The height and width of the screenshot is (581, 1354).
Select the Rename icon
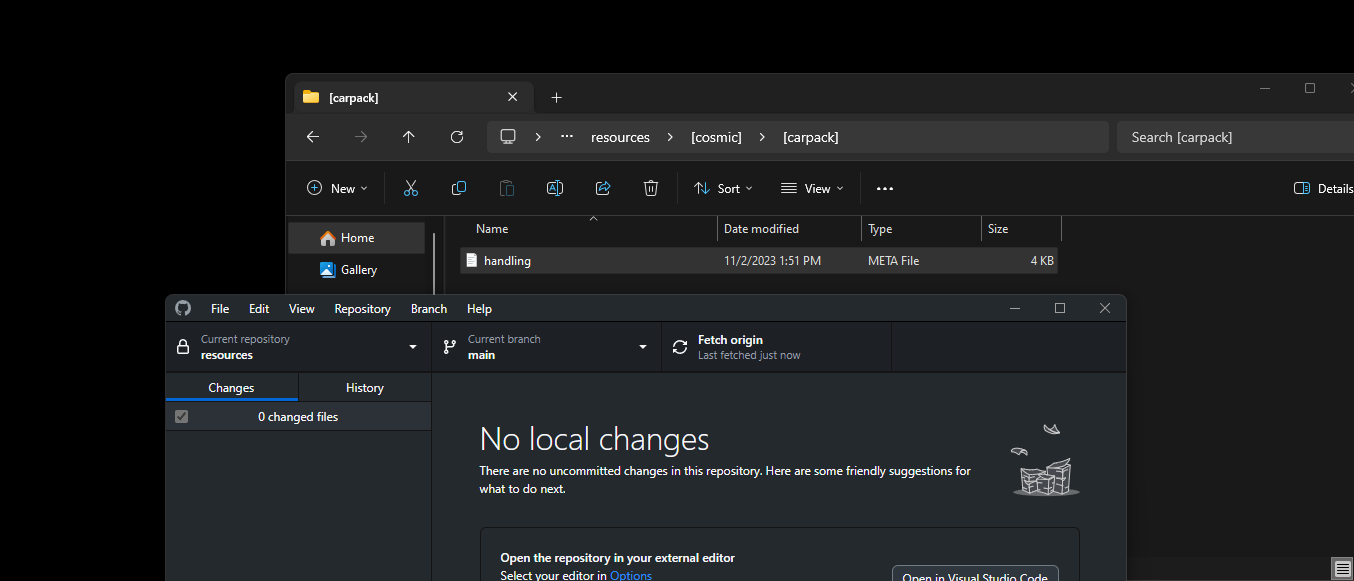pyautogui.click(x=554, y=188)
